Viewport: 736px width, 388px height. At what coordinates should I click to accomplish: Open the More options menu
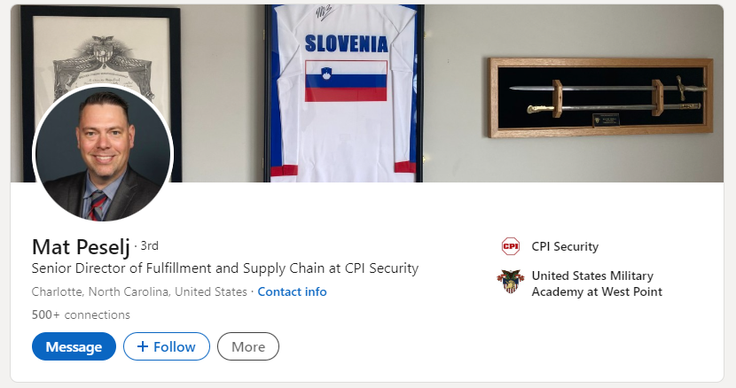(x=248, y=347)
